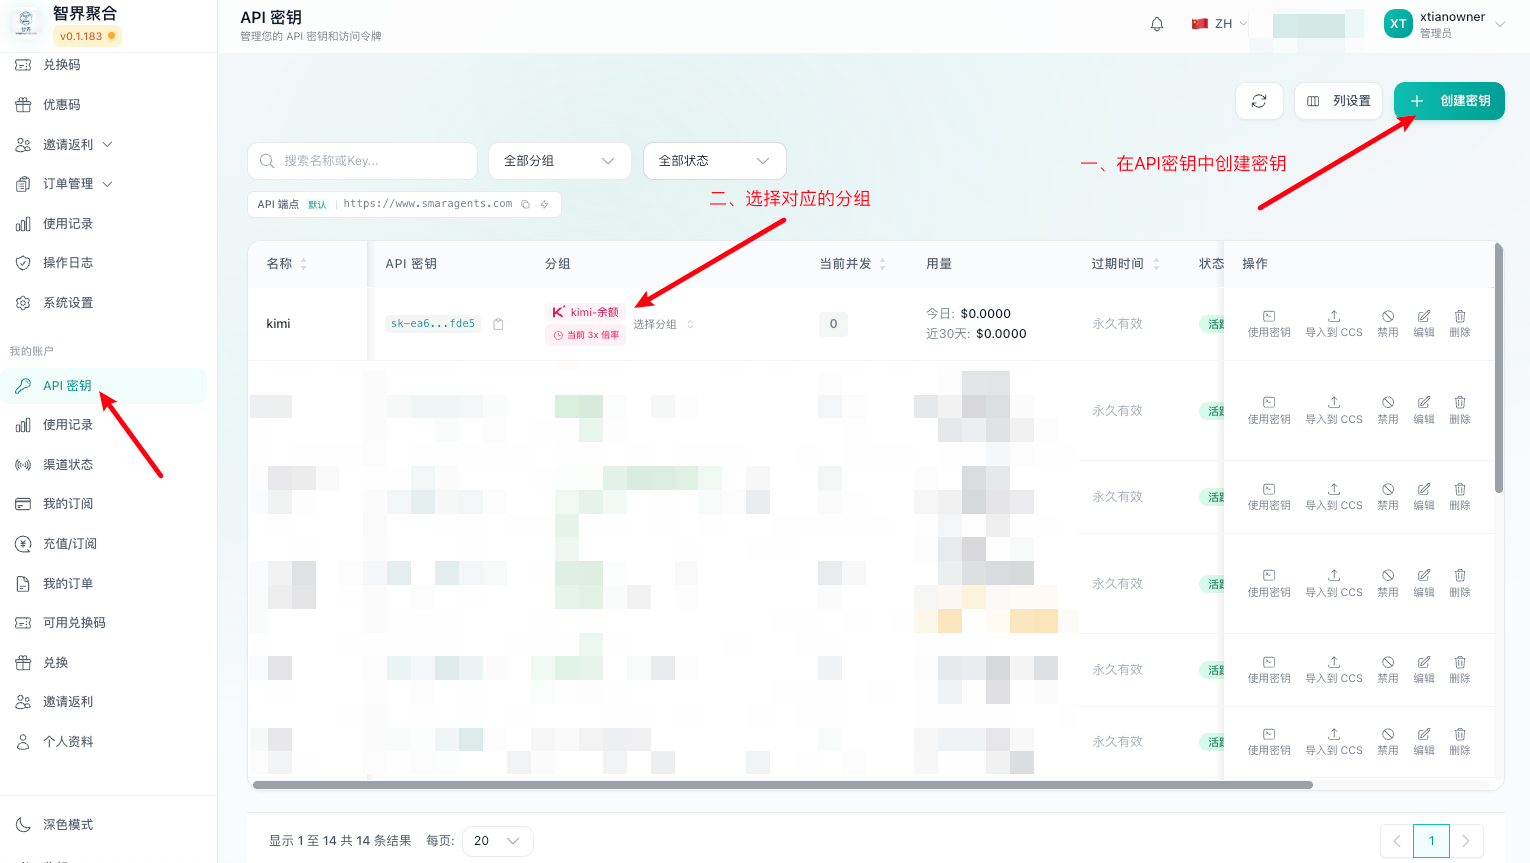The width and height of the screenshot is (1530, 863).
Task: Refresh the API key list
Action: (1259, 101)
